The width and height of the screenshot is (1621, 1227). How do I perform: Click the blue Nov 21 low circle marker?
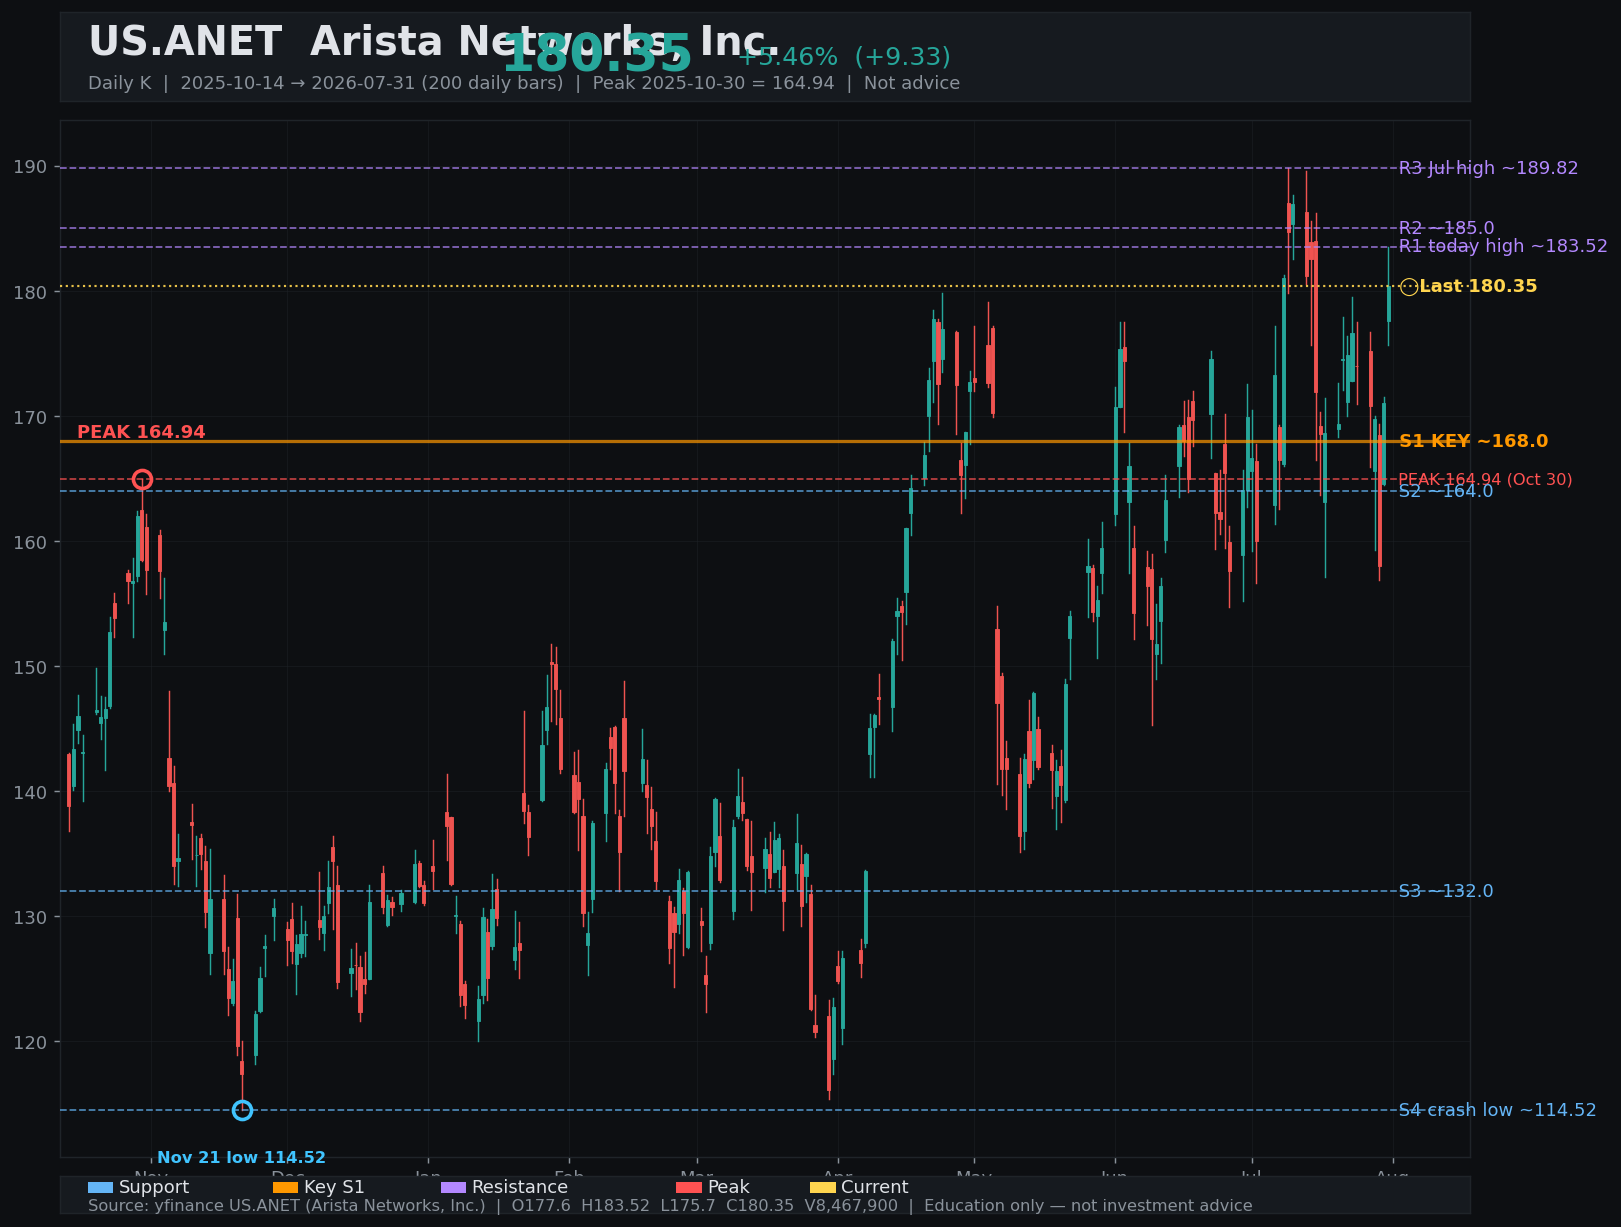coord(242,1110)
